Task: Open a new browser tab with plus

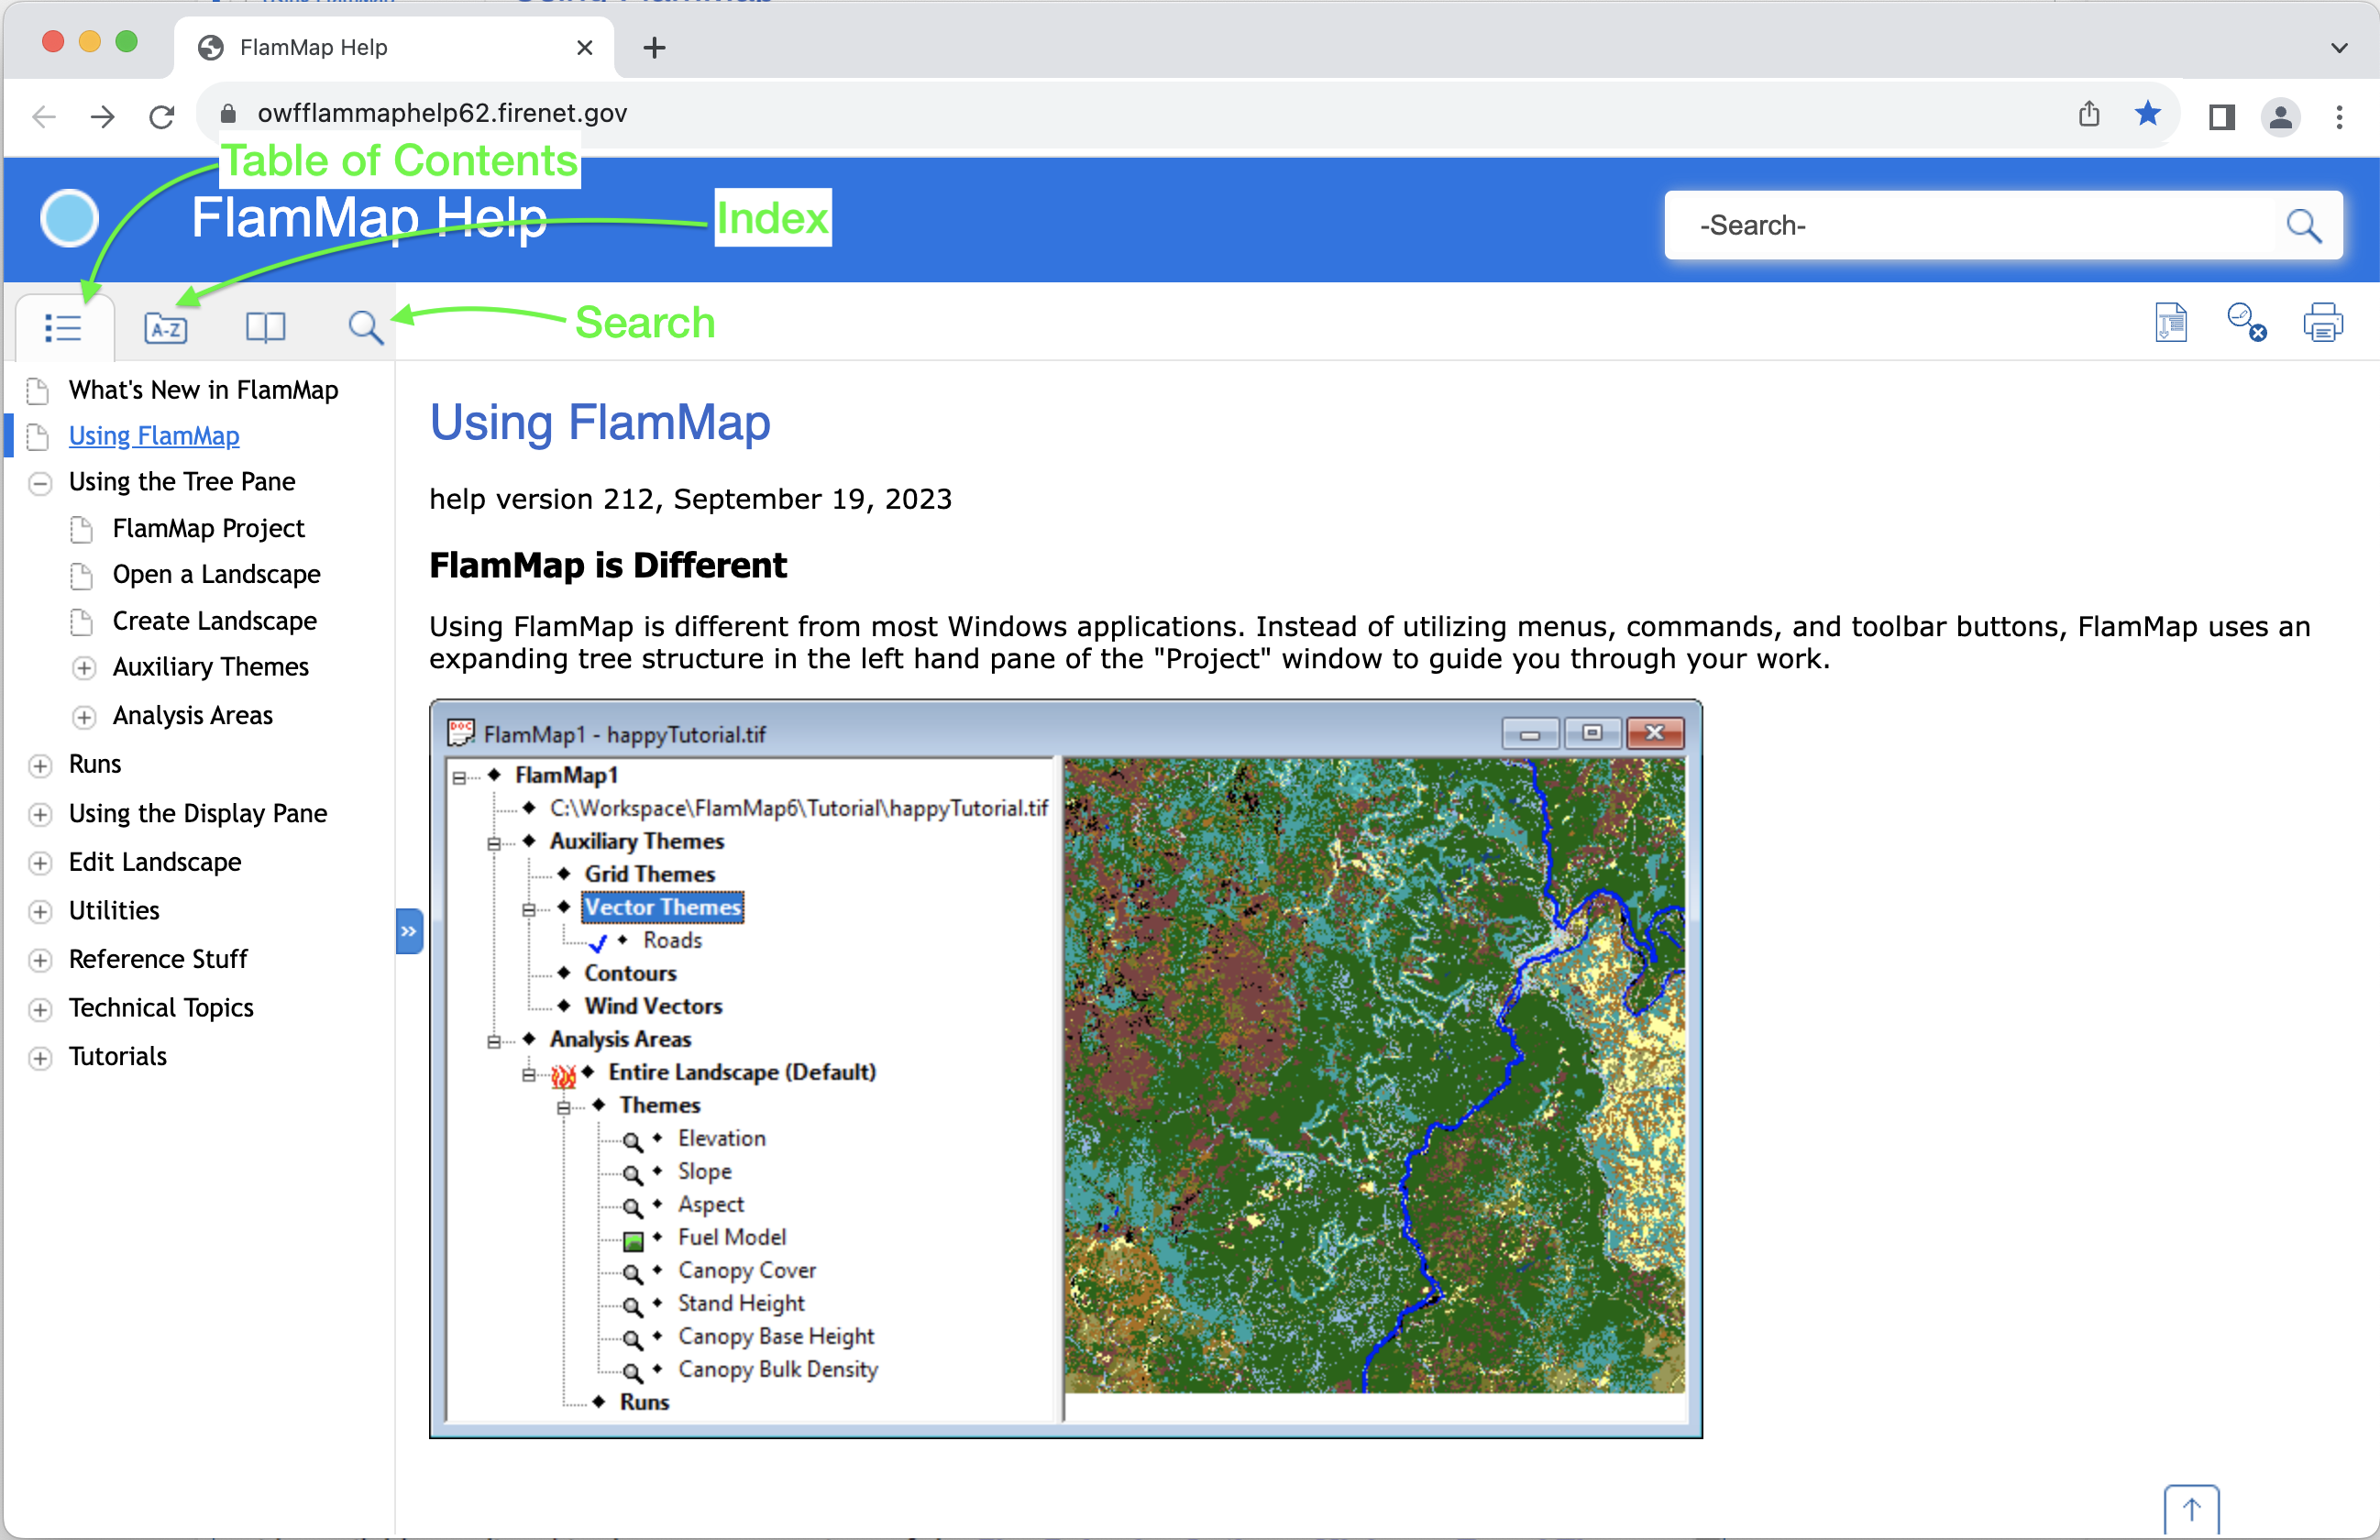Action: tap(654, 47)
